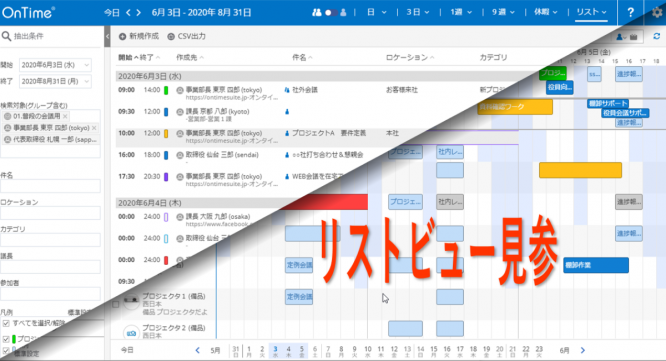Screen dimensions: 666x361
Task: Sort by the 作成先 column header
Action: point(190,57)
